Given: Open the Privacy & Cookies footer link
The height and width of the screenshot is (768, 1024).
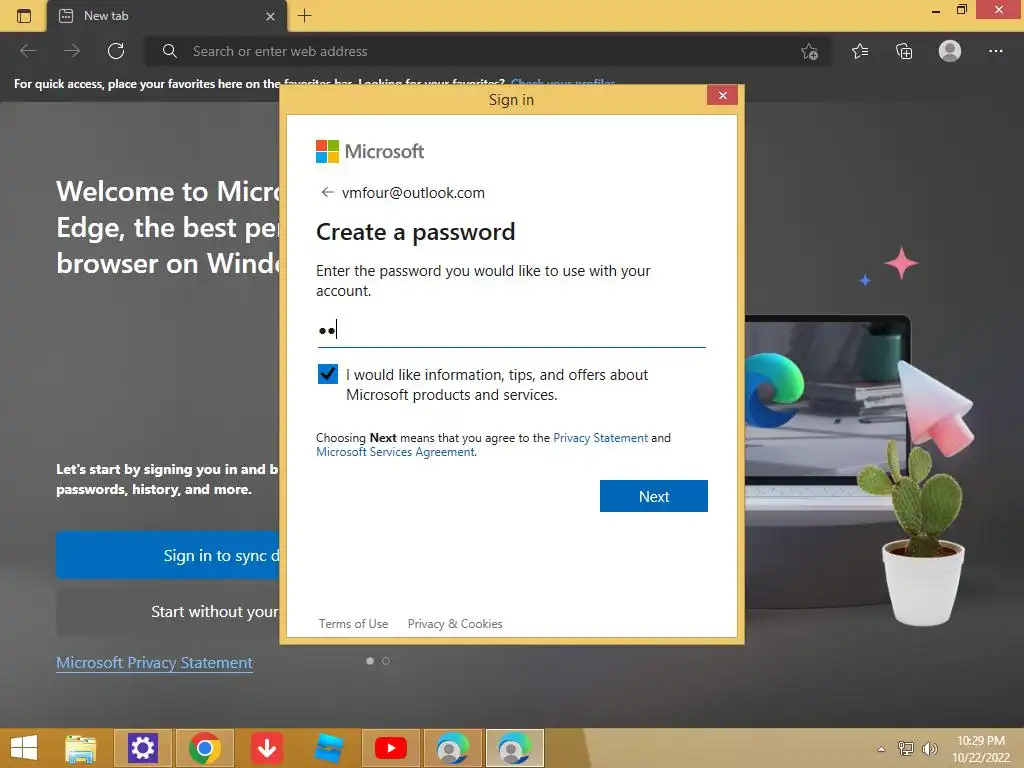Looking at the screenshot, I should (x=455, y=624).
